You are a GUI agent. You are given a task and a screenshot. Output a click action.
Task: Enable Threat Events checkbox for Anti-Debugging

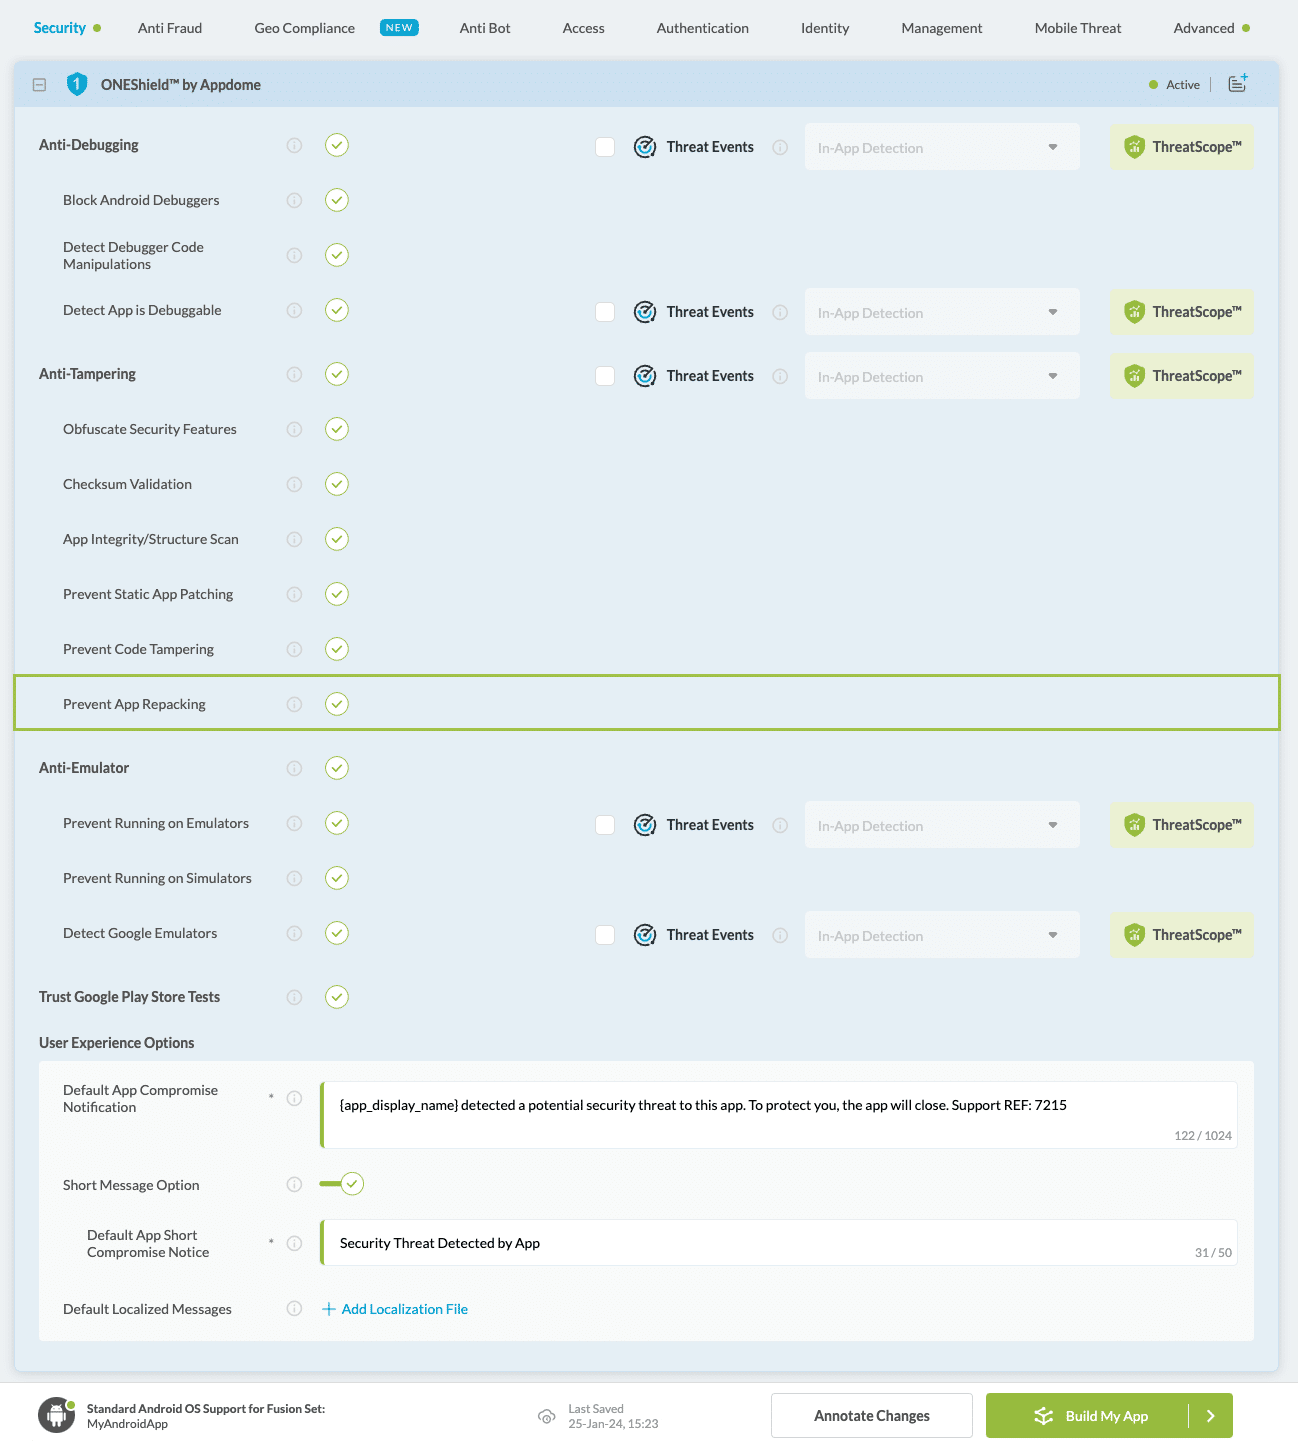[x=605, y=147]
